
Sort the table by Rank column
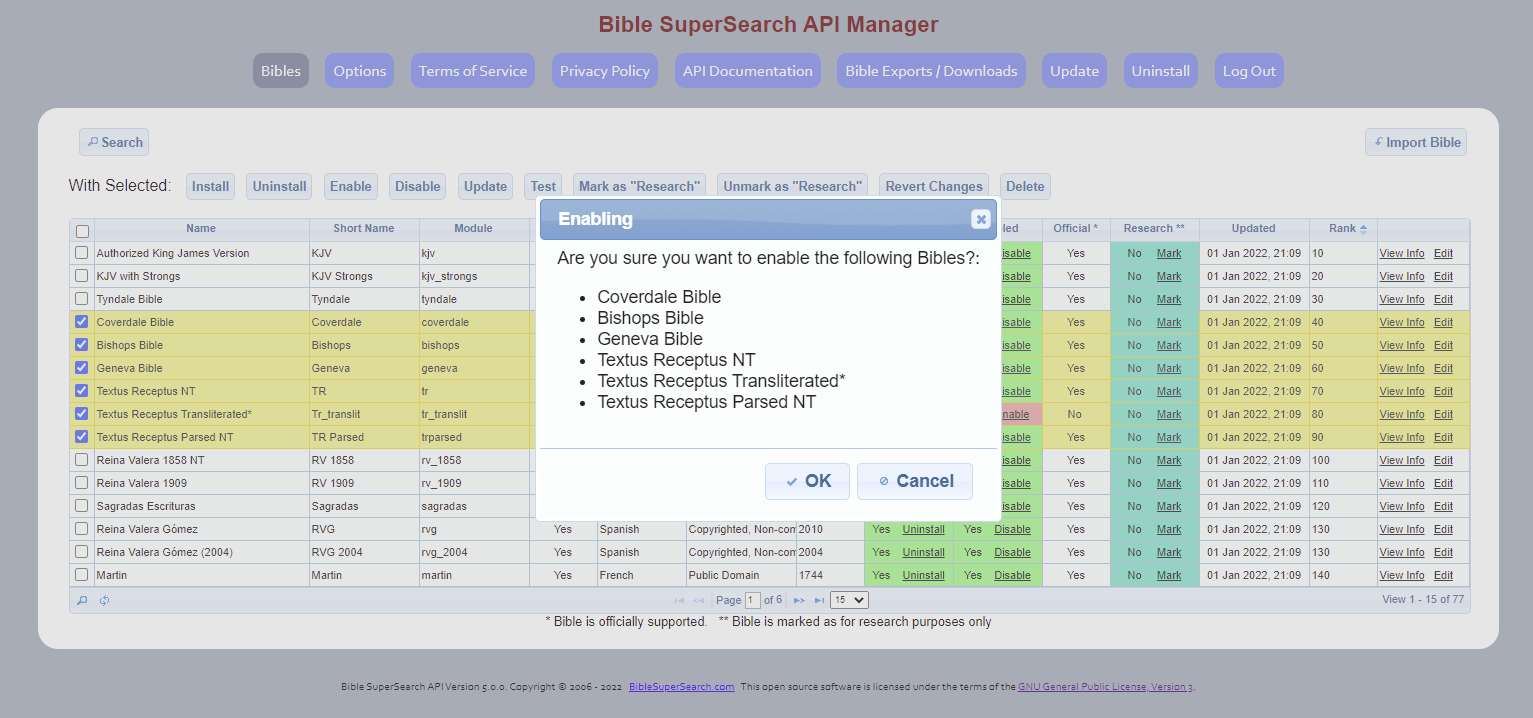pos(1343,229)
